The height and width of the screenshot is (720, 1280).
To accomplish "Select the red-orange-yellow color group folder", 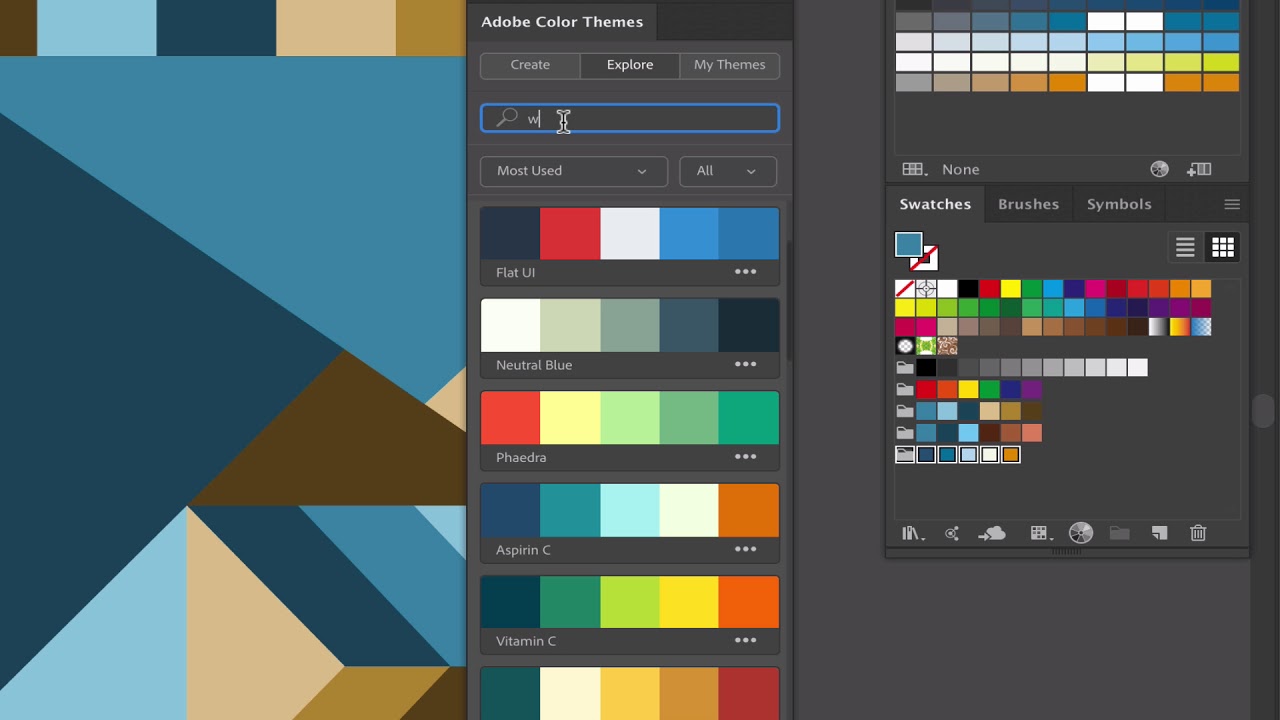I will (x=905, y=390).
